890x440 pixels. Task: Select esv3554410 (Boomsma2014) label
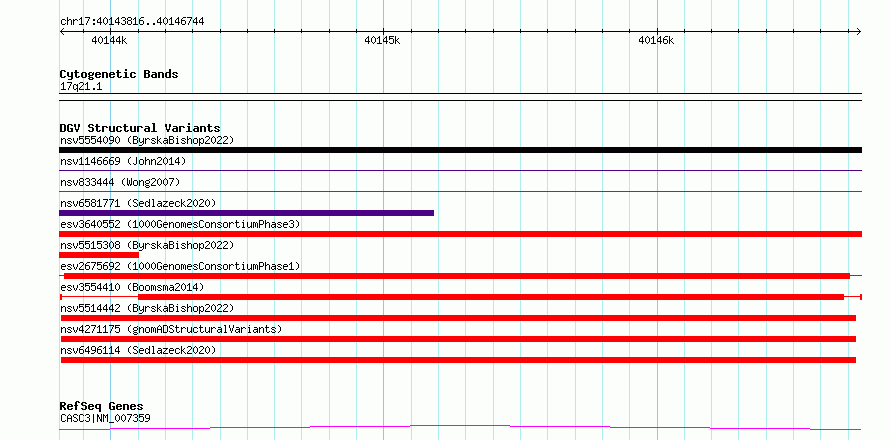[132, 287]
